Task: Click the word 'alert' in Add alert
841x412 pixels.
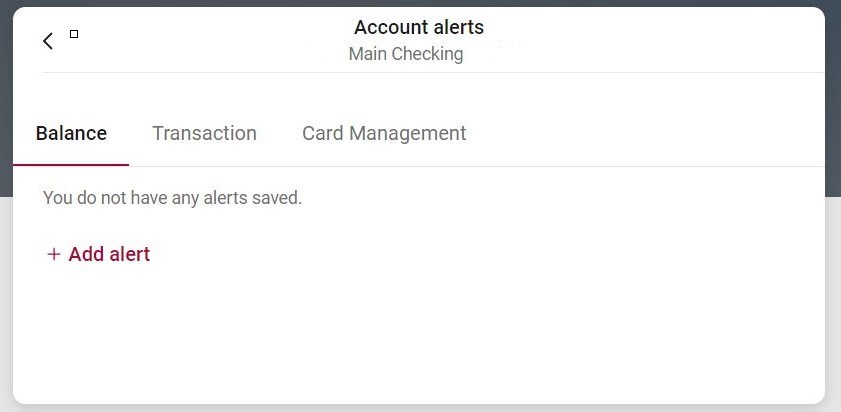Action: (128, 254)
